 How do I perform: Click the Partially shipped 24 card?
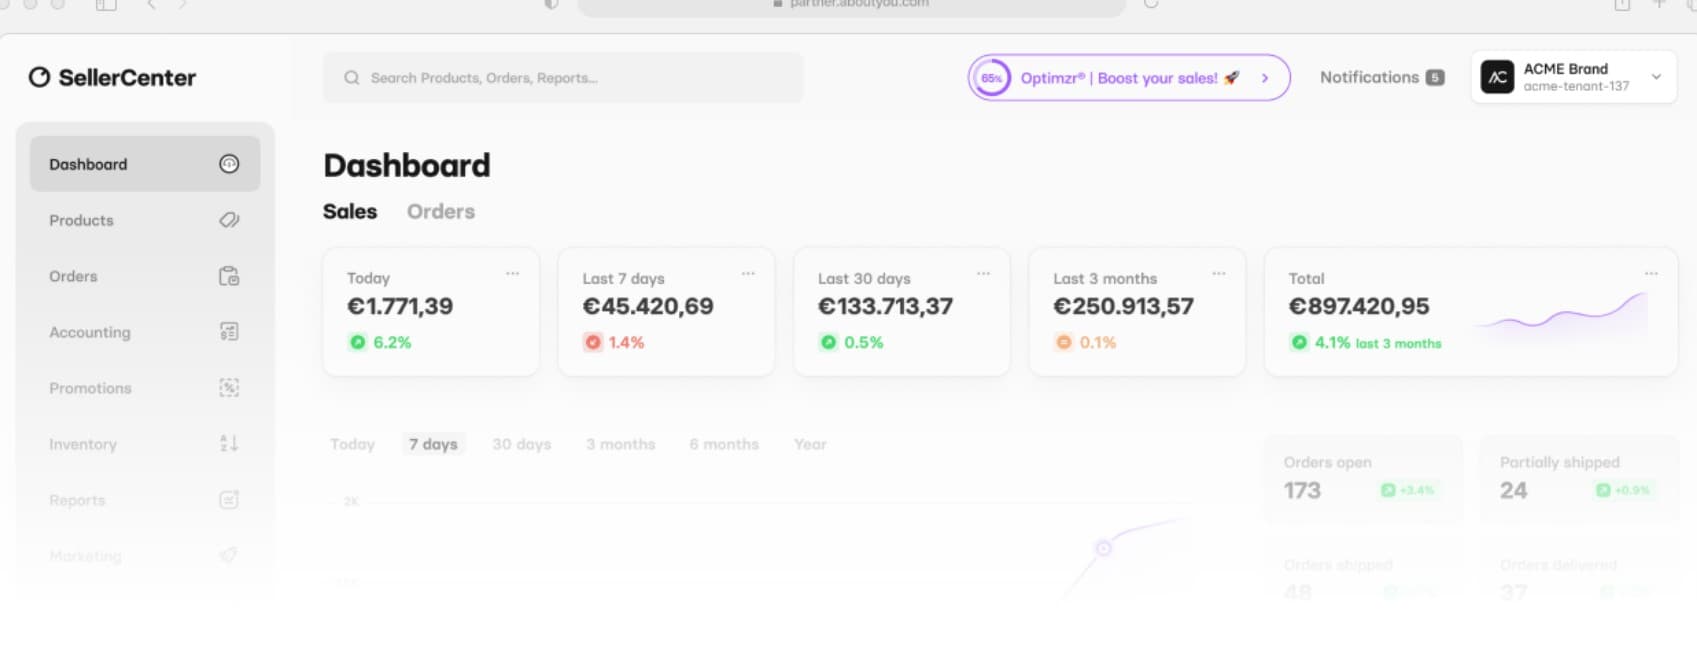click(x=1579, y=478)
